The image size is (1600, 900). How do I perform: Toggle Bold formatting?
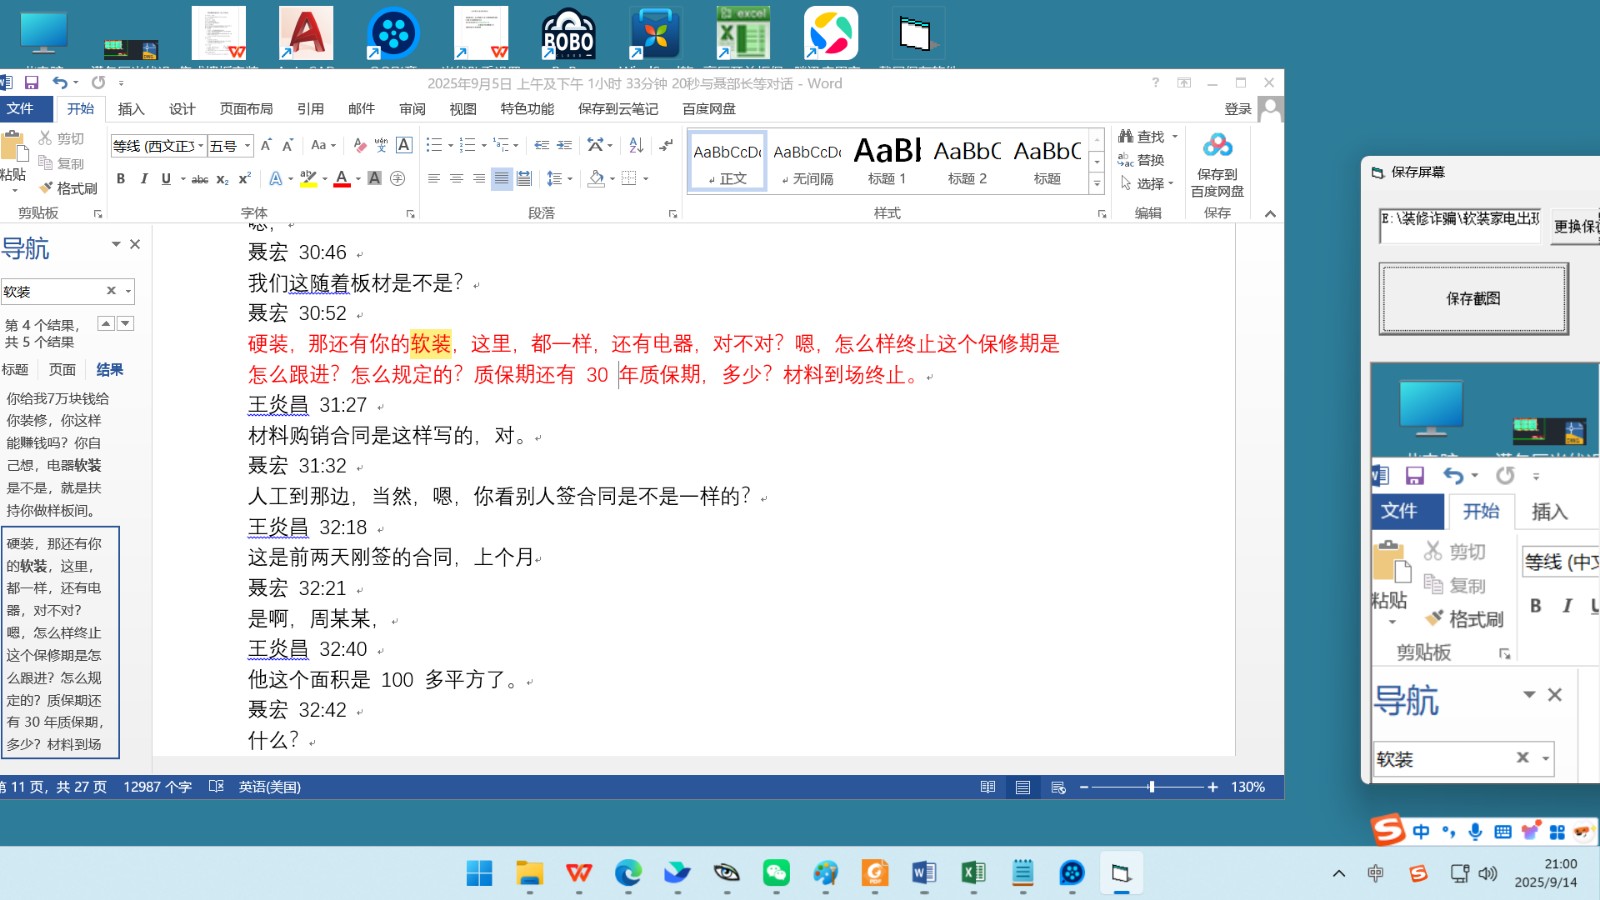point(121,179)
